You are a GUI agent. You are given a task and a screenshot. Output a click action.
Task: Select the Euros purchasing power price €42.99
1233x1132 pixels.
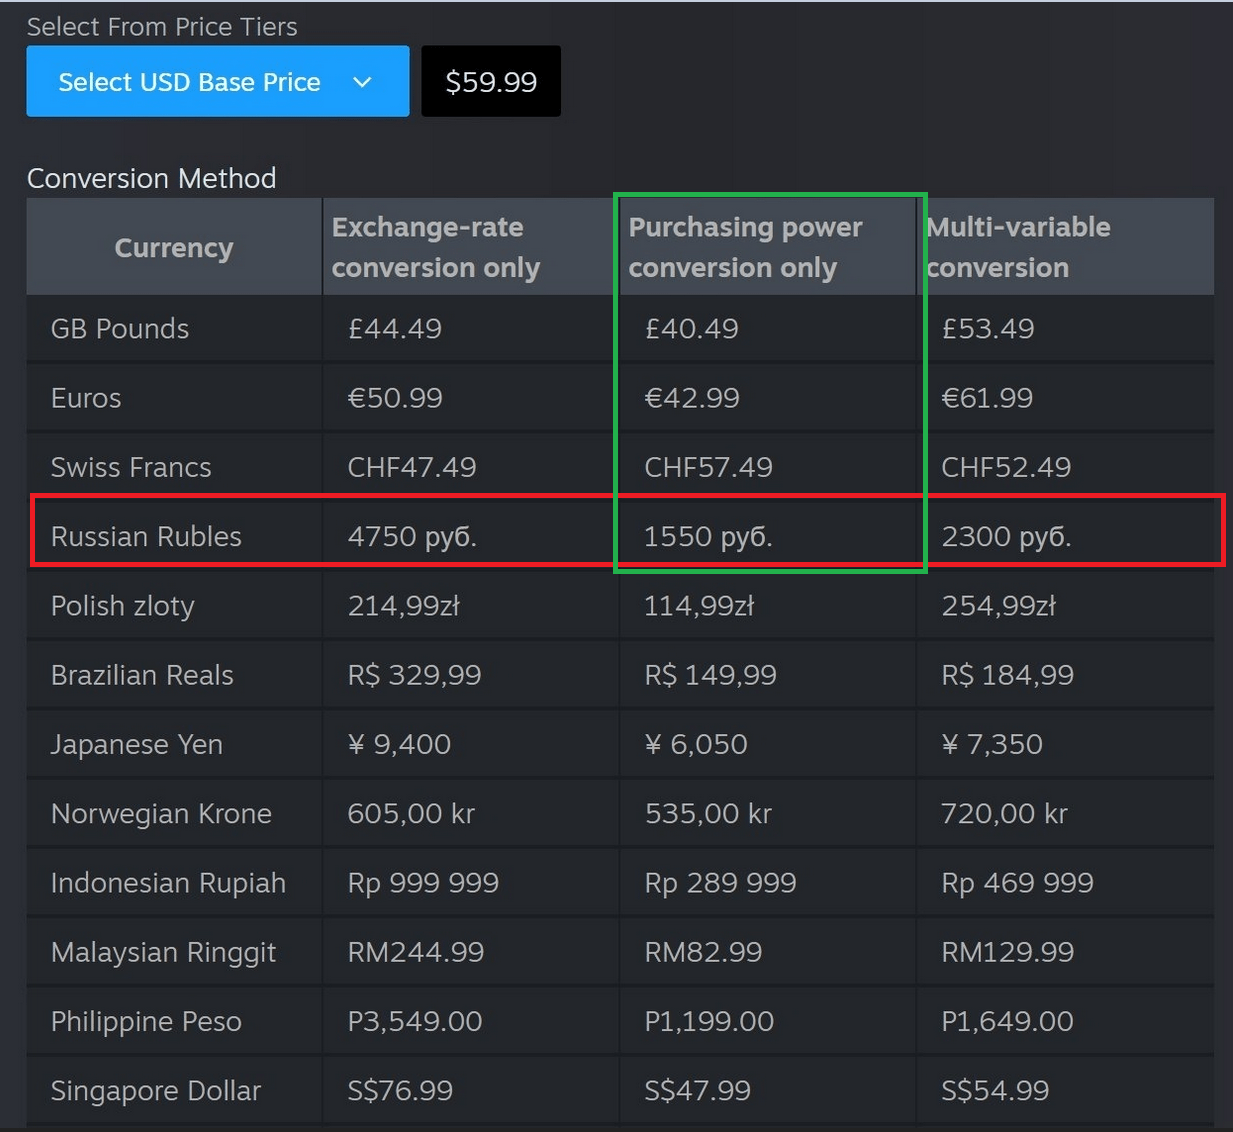click(692, 398)
